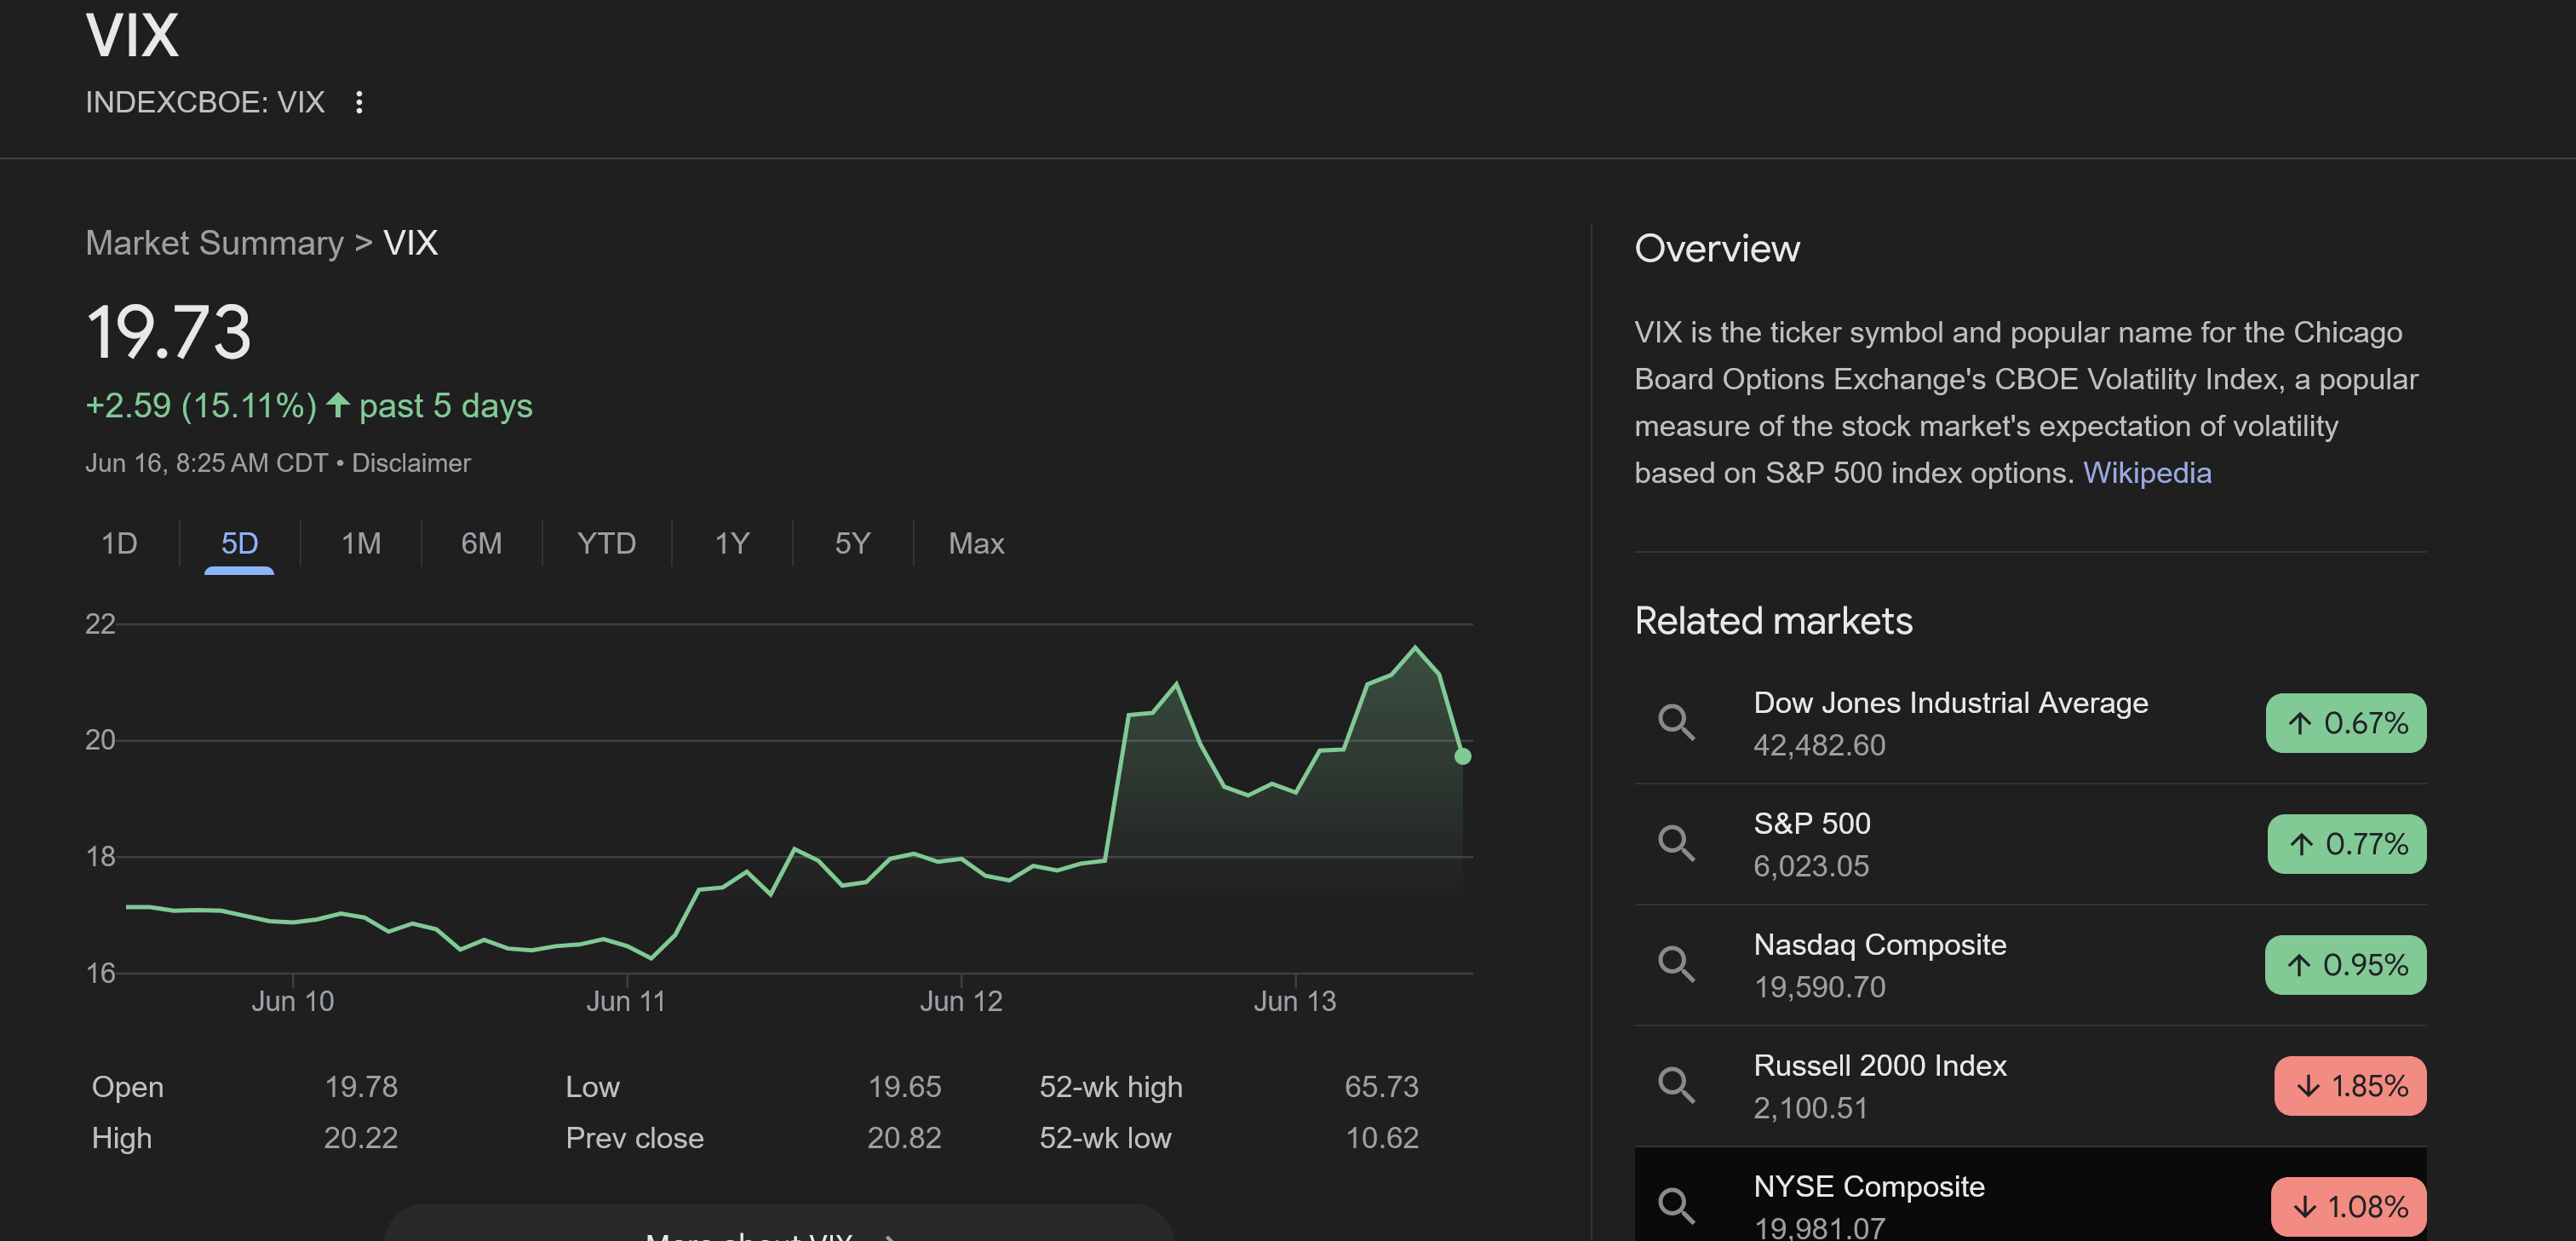Click search icon next to NYSE Composite
The image size is (2576, 1241).
click(x=1676, y=1206)
